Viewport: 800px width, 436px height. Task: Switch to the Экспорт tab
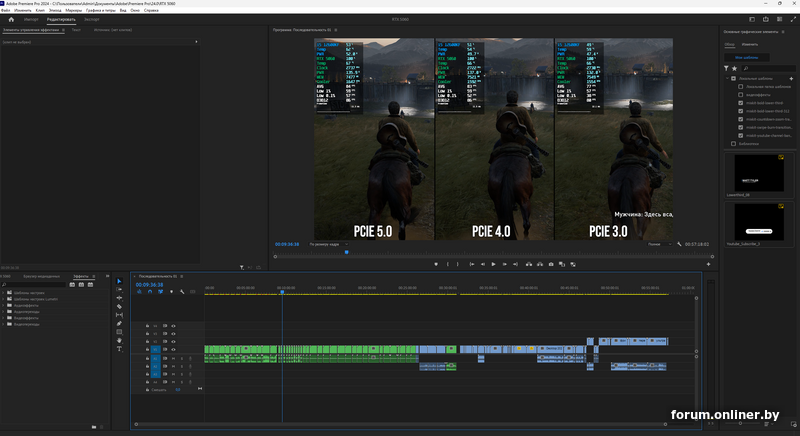coord(91,19)
